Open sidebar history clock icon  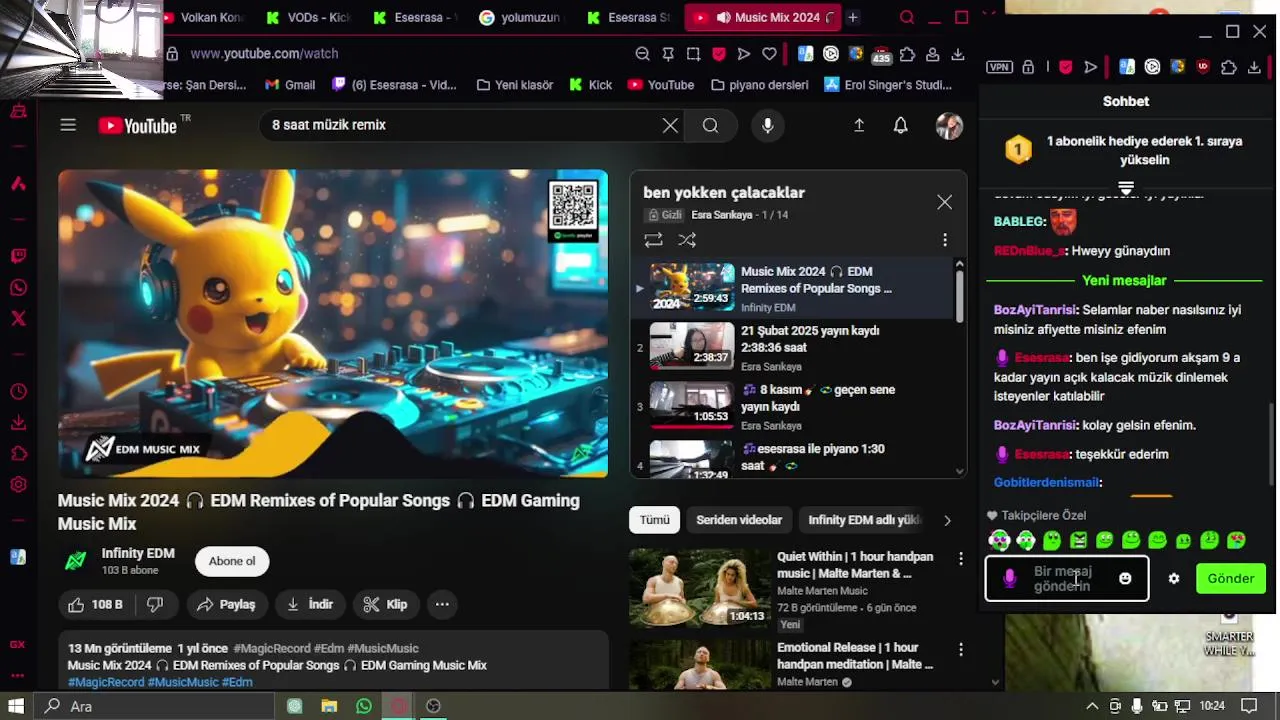coord(18,391)
